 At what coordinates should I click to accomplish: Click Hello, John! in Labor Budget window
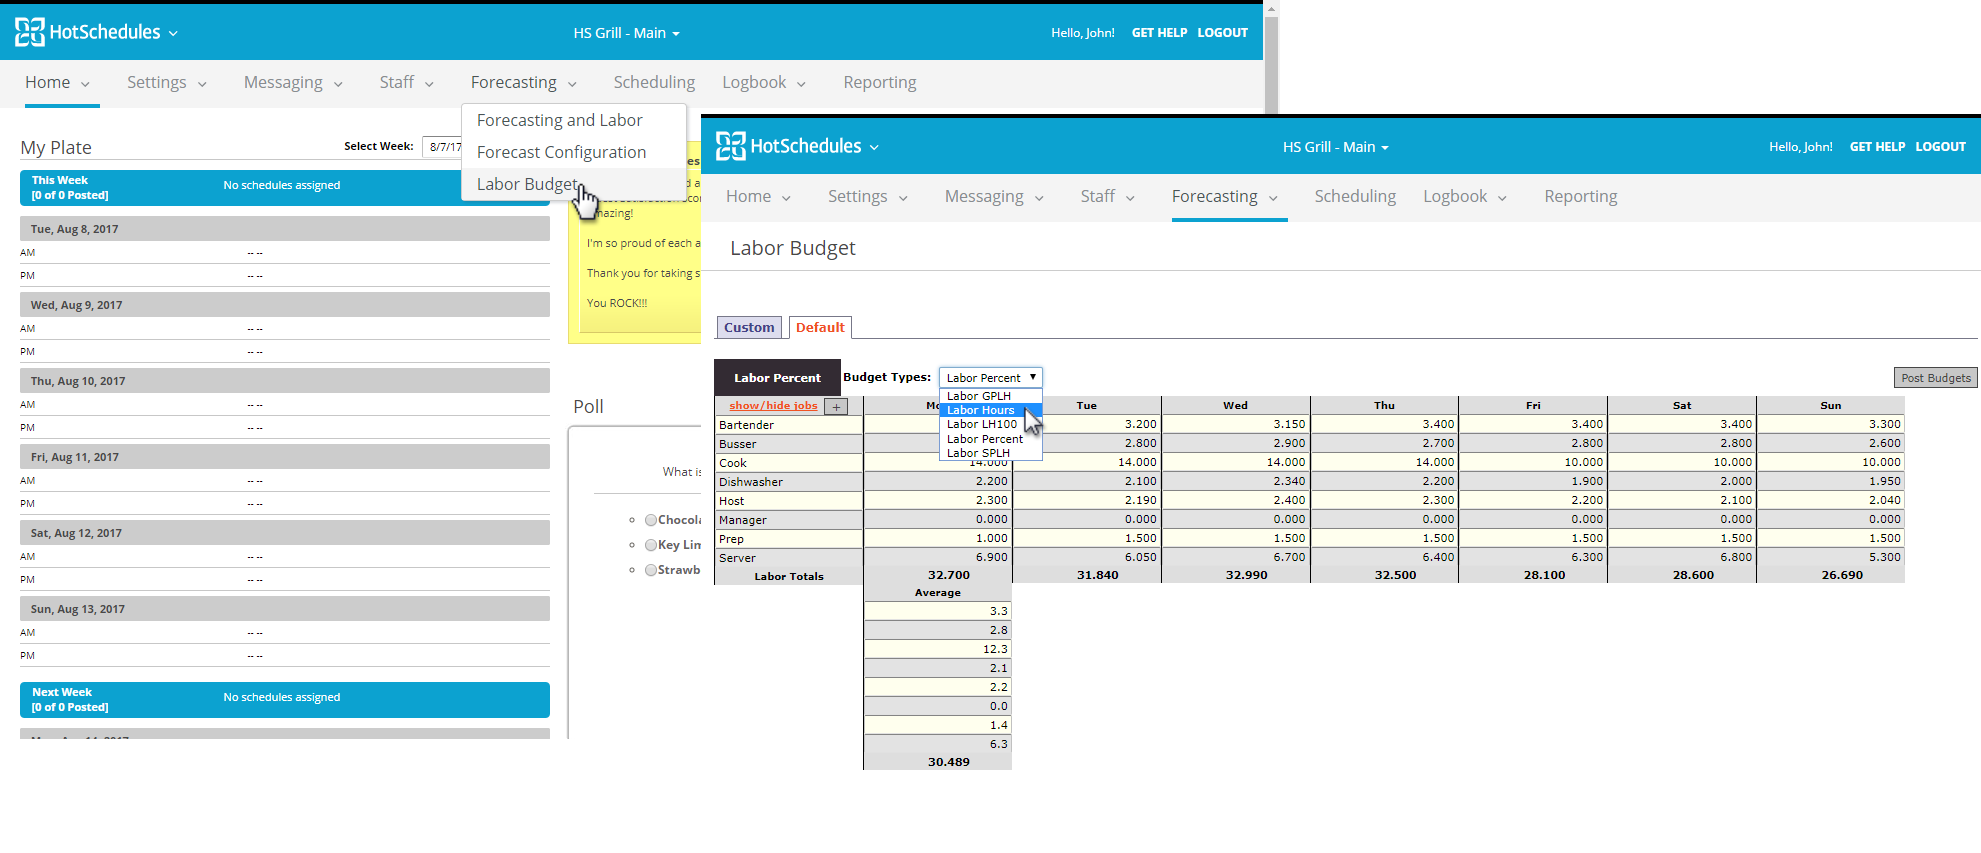click(x=1800, y=147)
